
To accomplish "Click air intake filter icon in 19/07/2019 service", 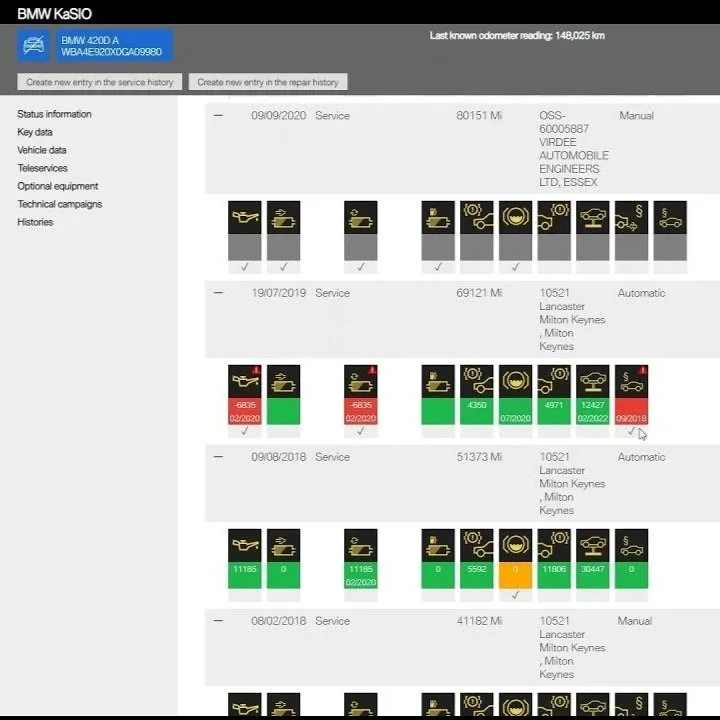I will coord(283,382).
